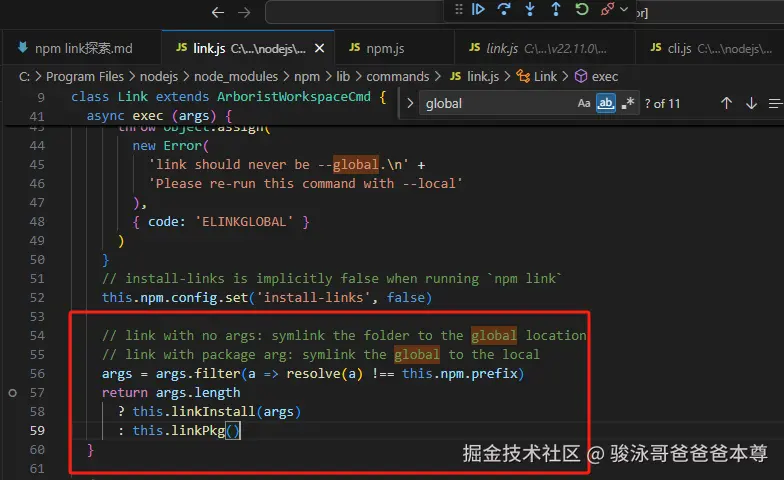The height and width of the screenshot is (480, 784).
Task: Click the C: breadcrumb segment
Action: coord(24,76)
